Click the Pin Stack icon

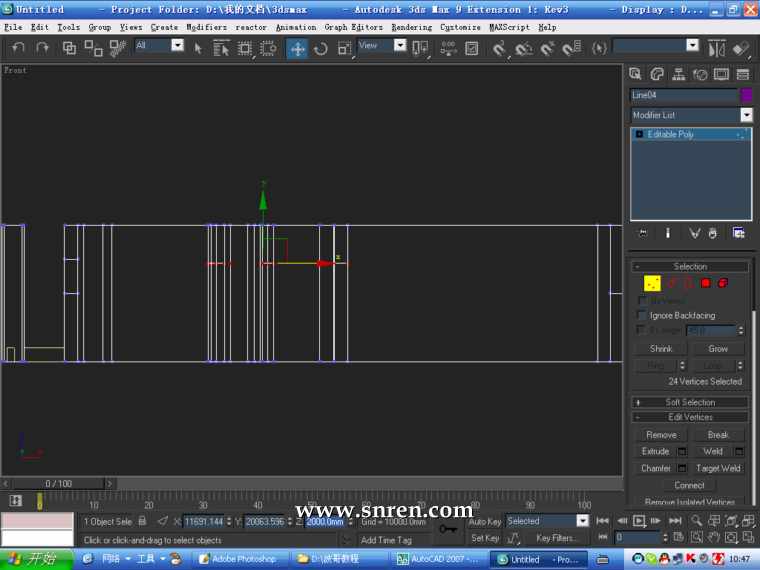tap(643, 234)
